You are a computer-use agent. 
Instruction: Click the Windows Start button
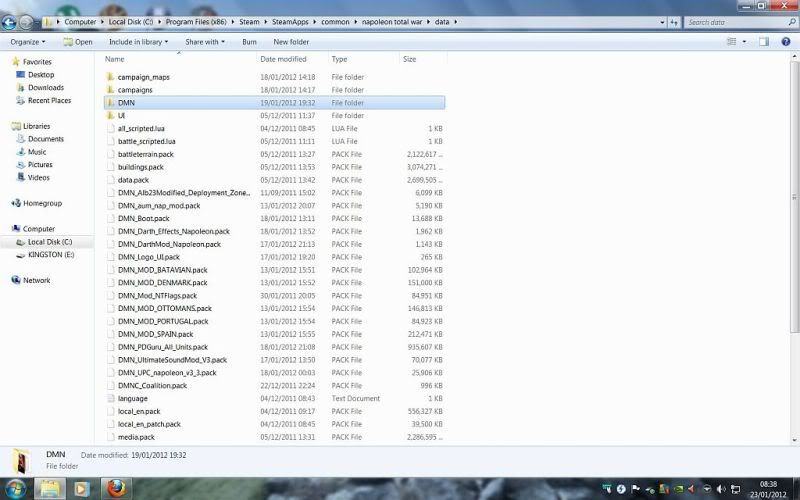coord(13,489)
